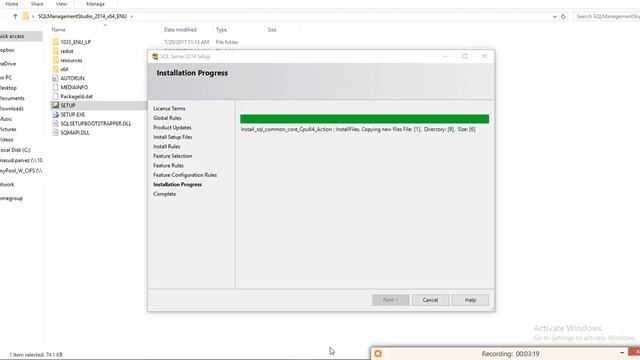
Task: Click the Install_sql_common_core status text
Action: (x=358, y=129)
